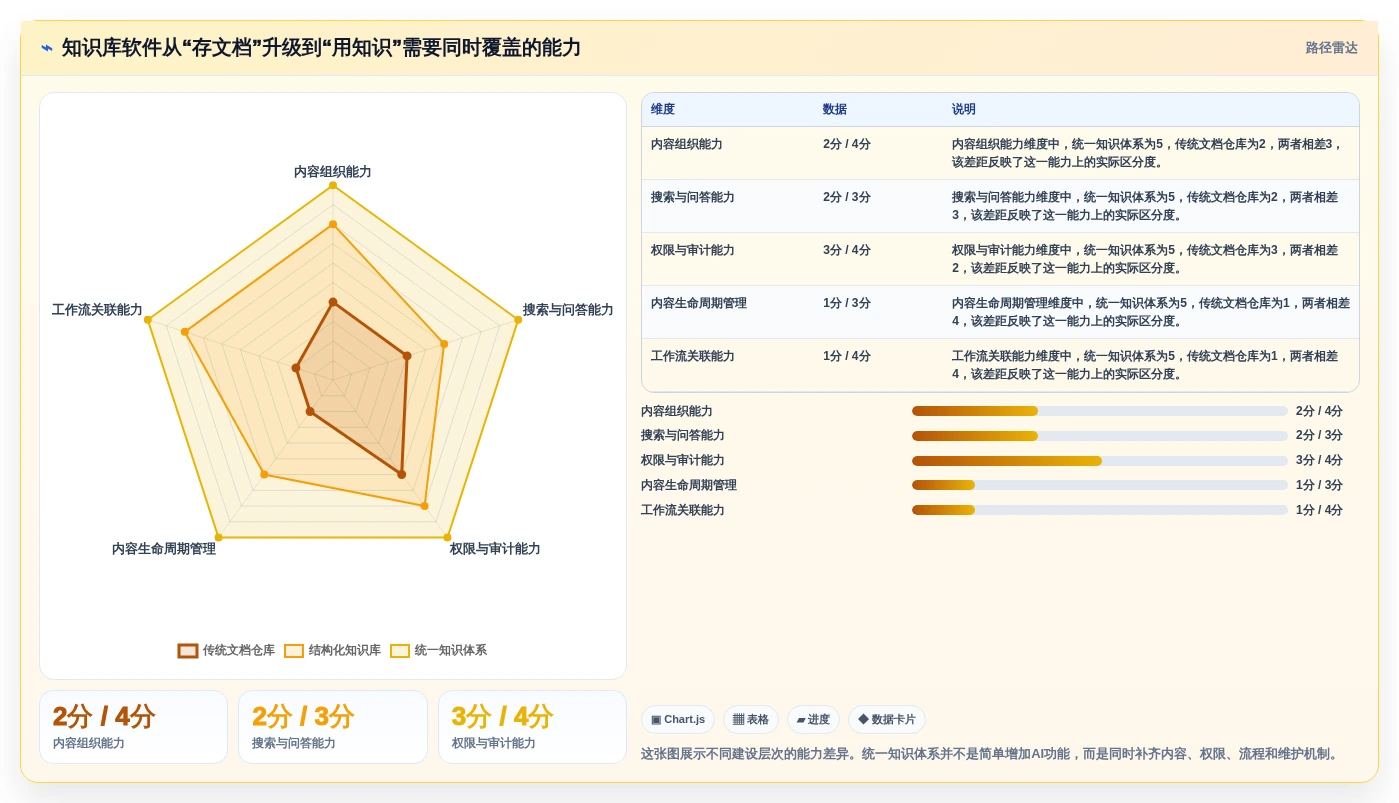This screenshot has height=803, width=1399.
Task: Click the 数据 column header
Action: click(835, 110)
